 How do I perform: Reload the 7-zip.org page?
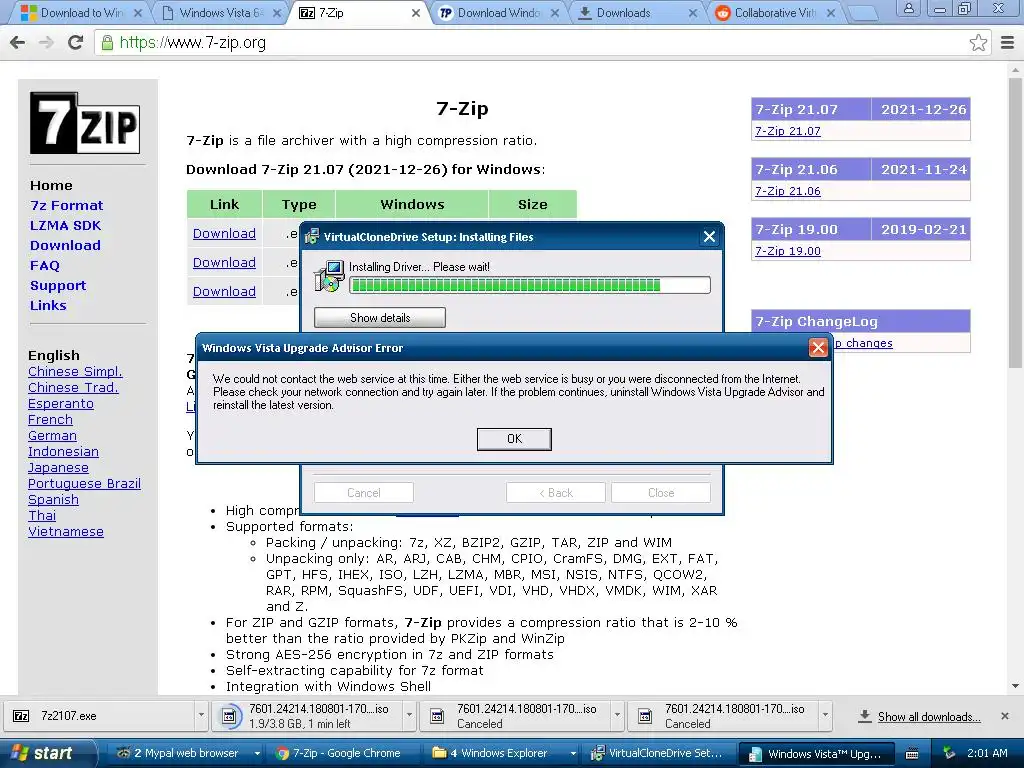tap(76, 43)
